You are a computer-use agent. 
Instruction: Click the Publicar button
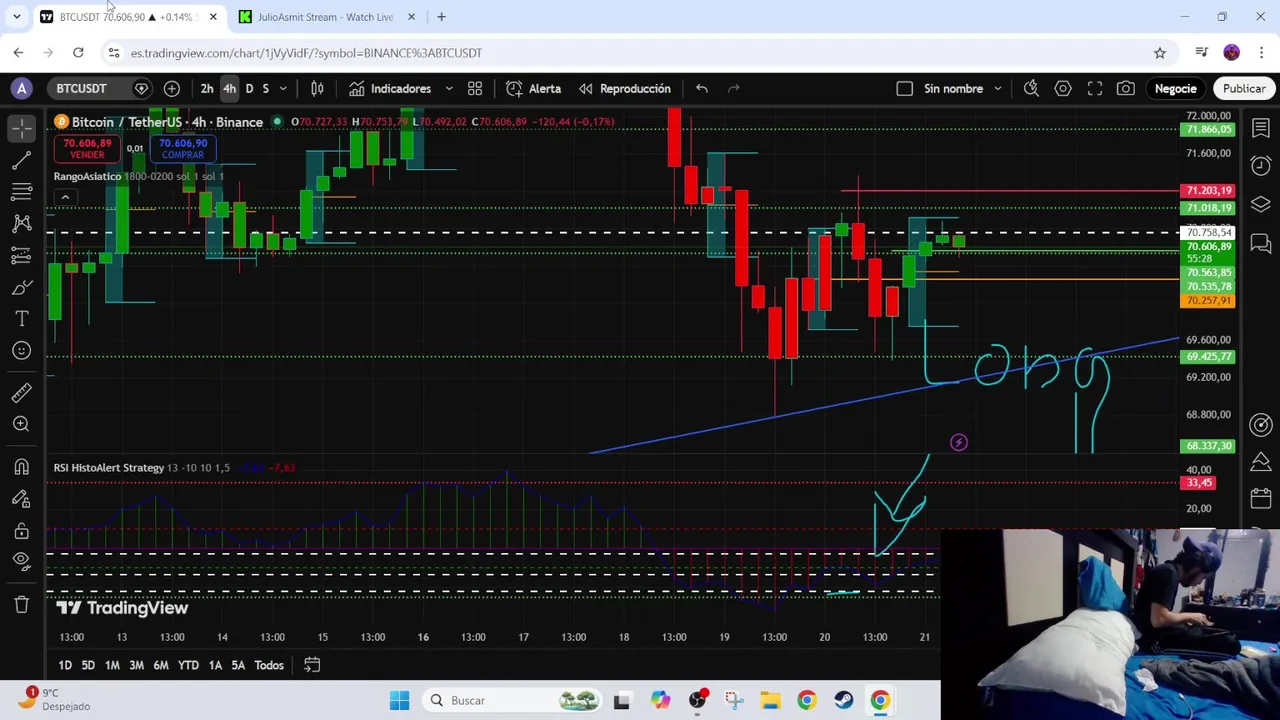point(1244,89)
